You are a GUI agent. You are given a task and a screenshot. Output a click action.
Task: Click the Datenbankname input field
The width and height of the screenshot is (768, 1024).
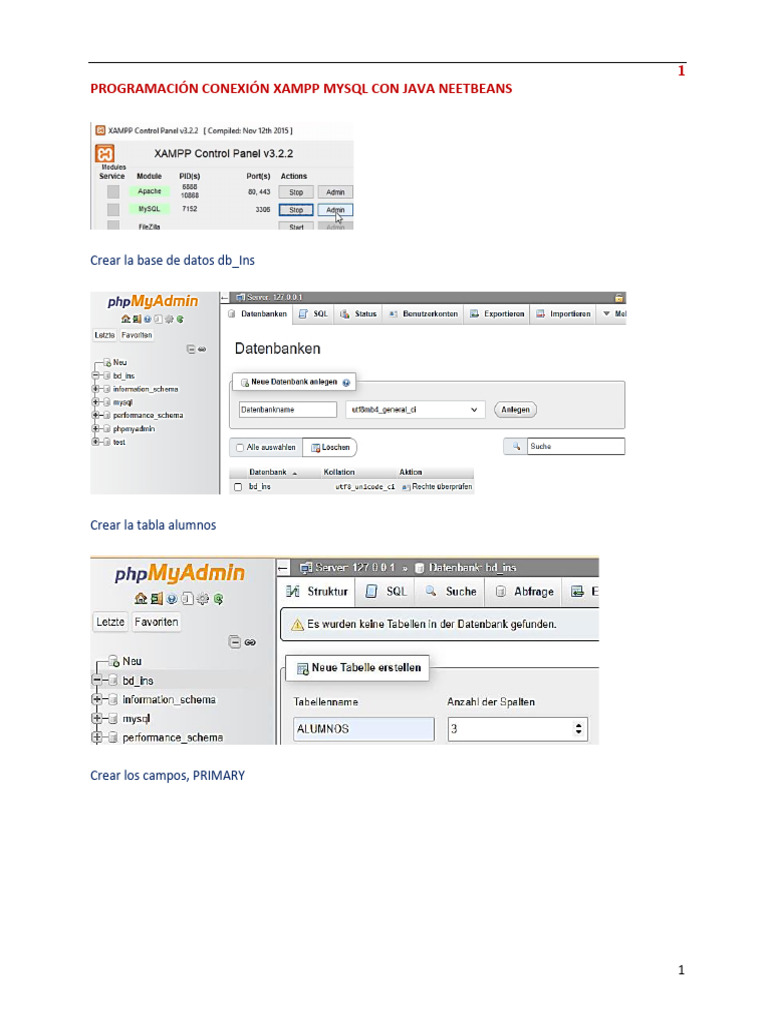click(x=287, y=409)
